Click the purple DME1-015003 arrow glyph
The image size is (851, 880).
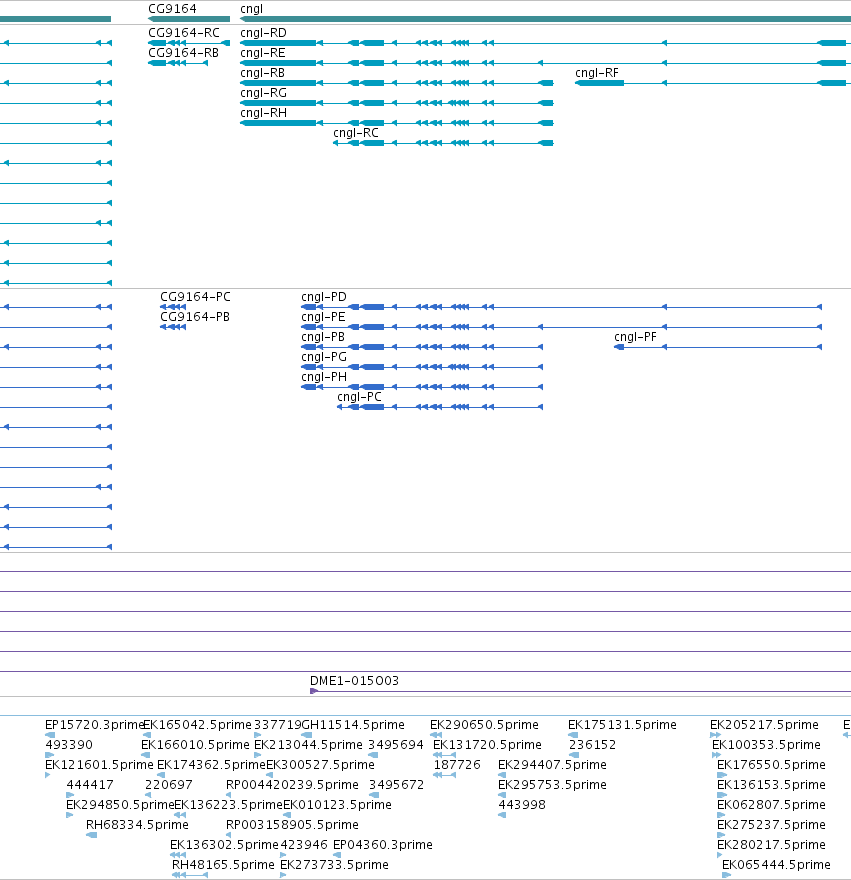click(314, 691)
